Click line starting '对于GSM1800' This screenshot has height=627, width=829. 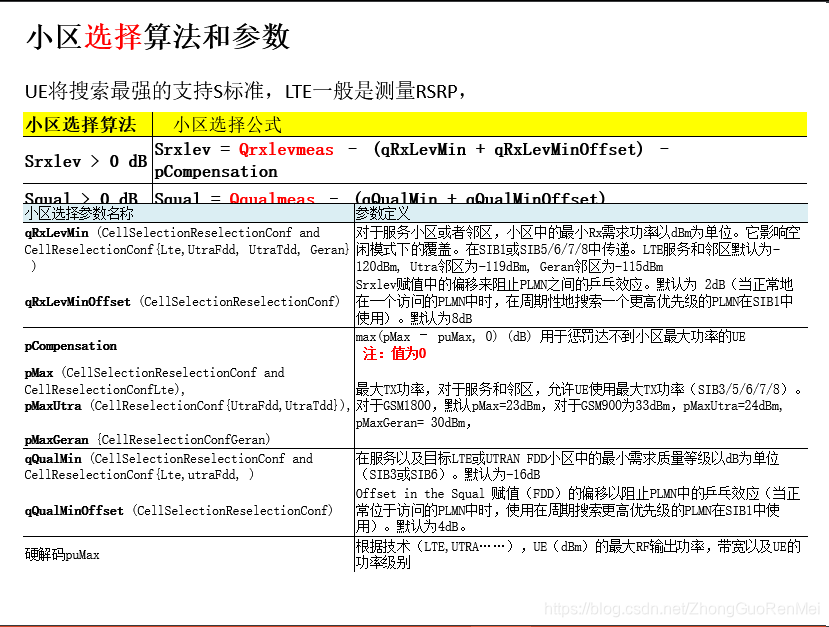(x=569, y=406)
